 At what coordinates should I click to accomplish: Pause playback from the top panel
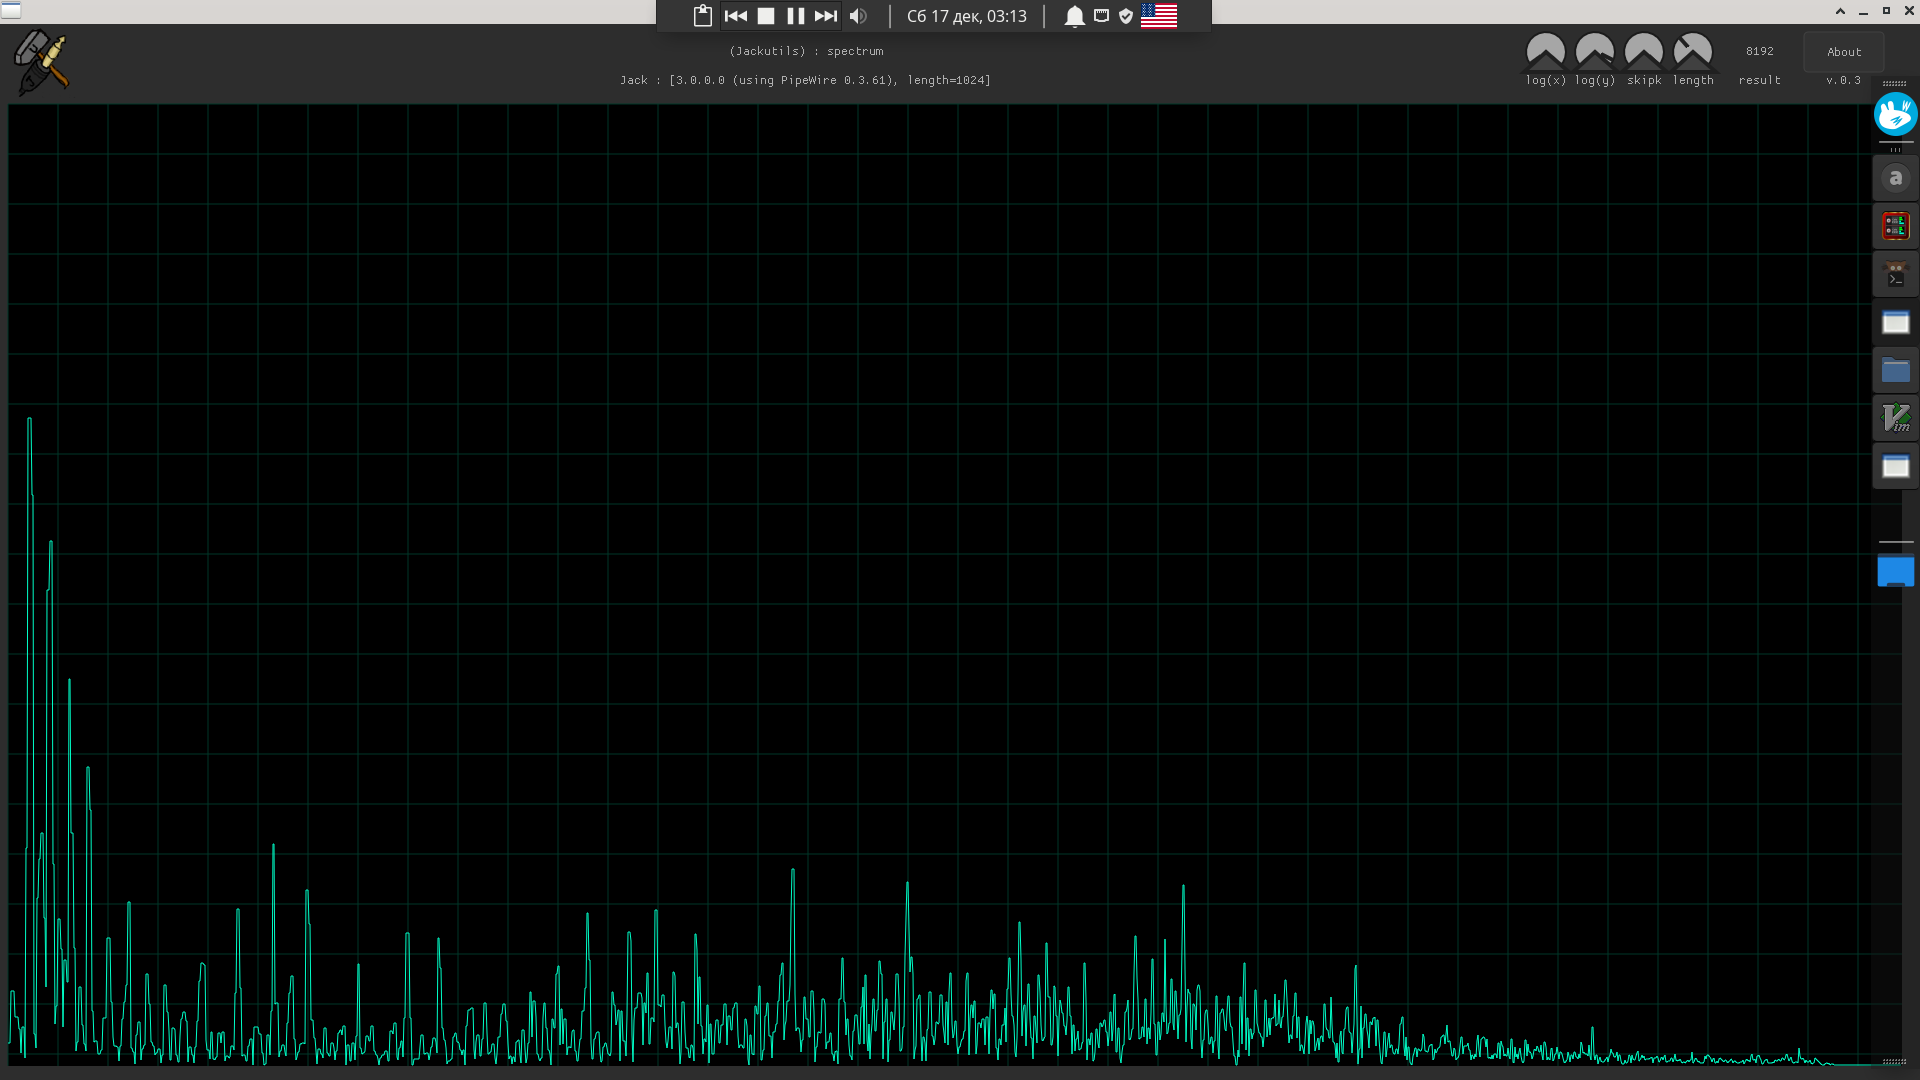[x=796, y=16]
